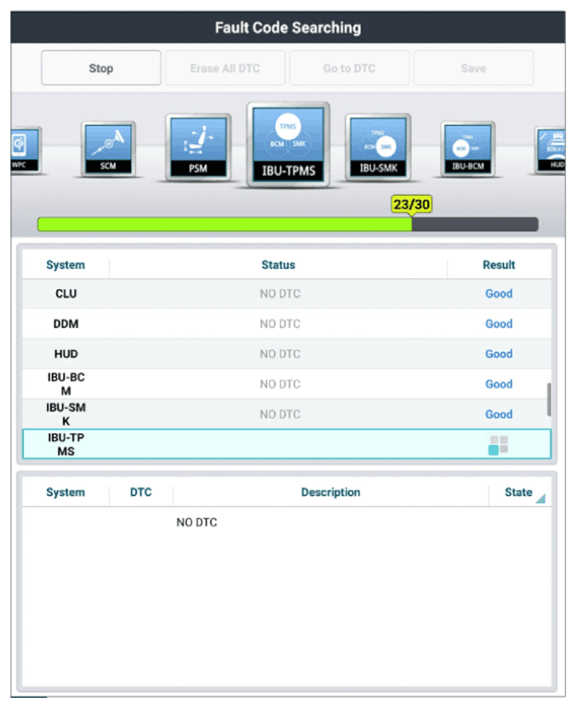The image size is (576, 707).
Task: Click the Erase All DTC button
Action: (225, 68)
